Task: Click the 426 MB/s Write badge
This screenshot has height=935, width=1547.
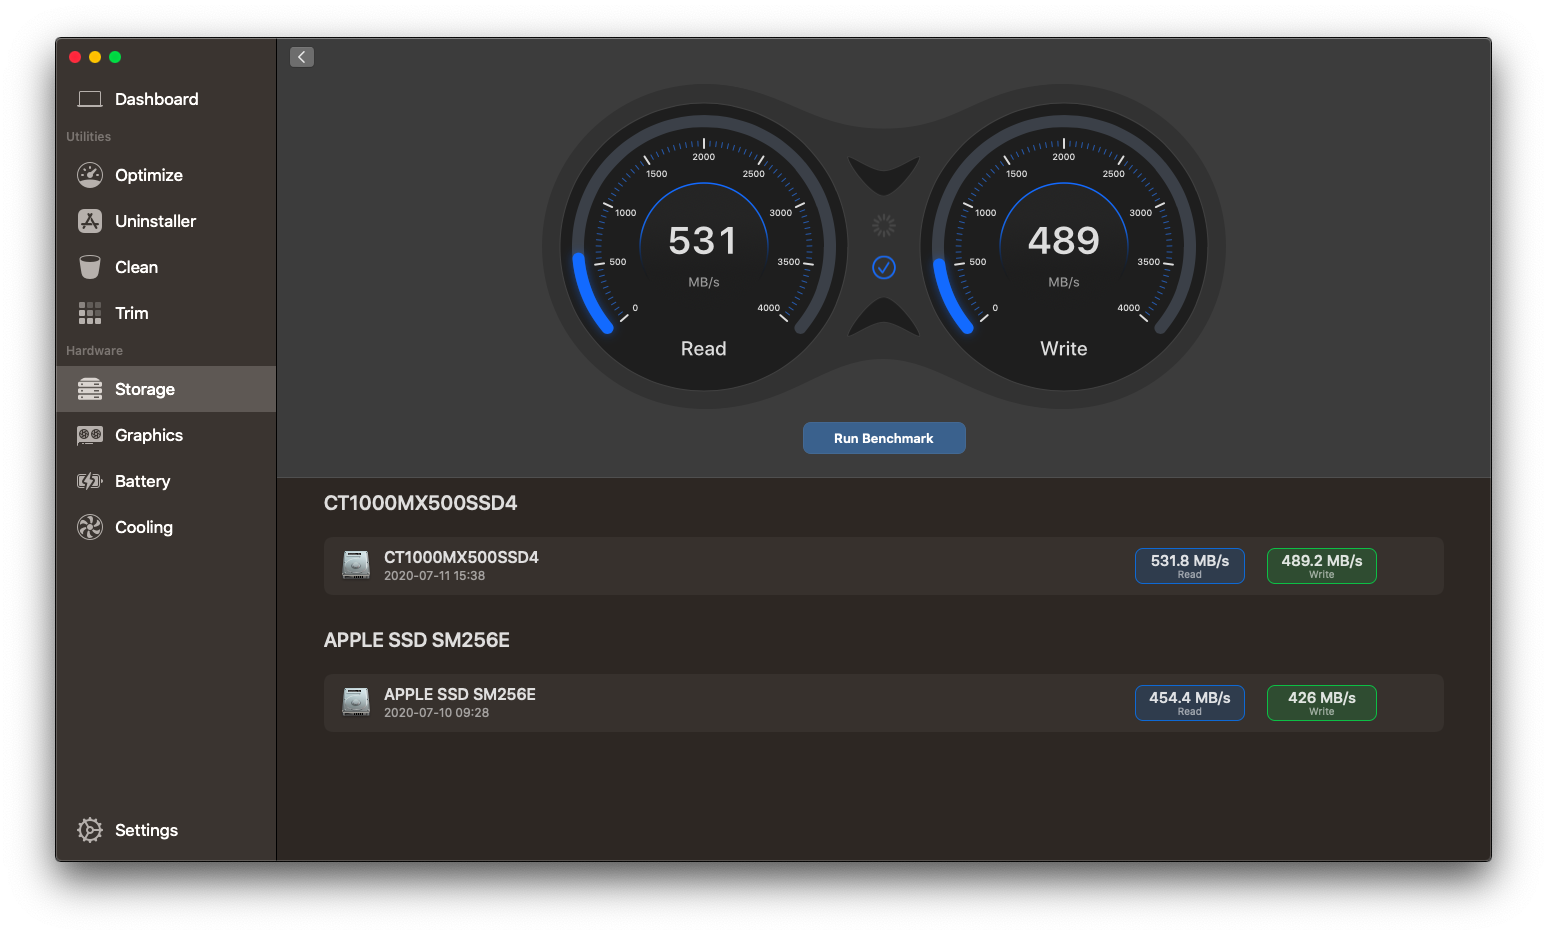Action: pos(1322,703)
